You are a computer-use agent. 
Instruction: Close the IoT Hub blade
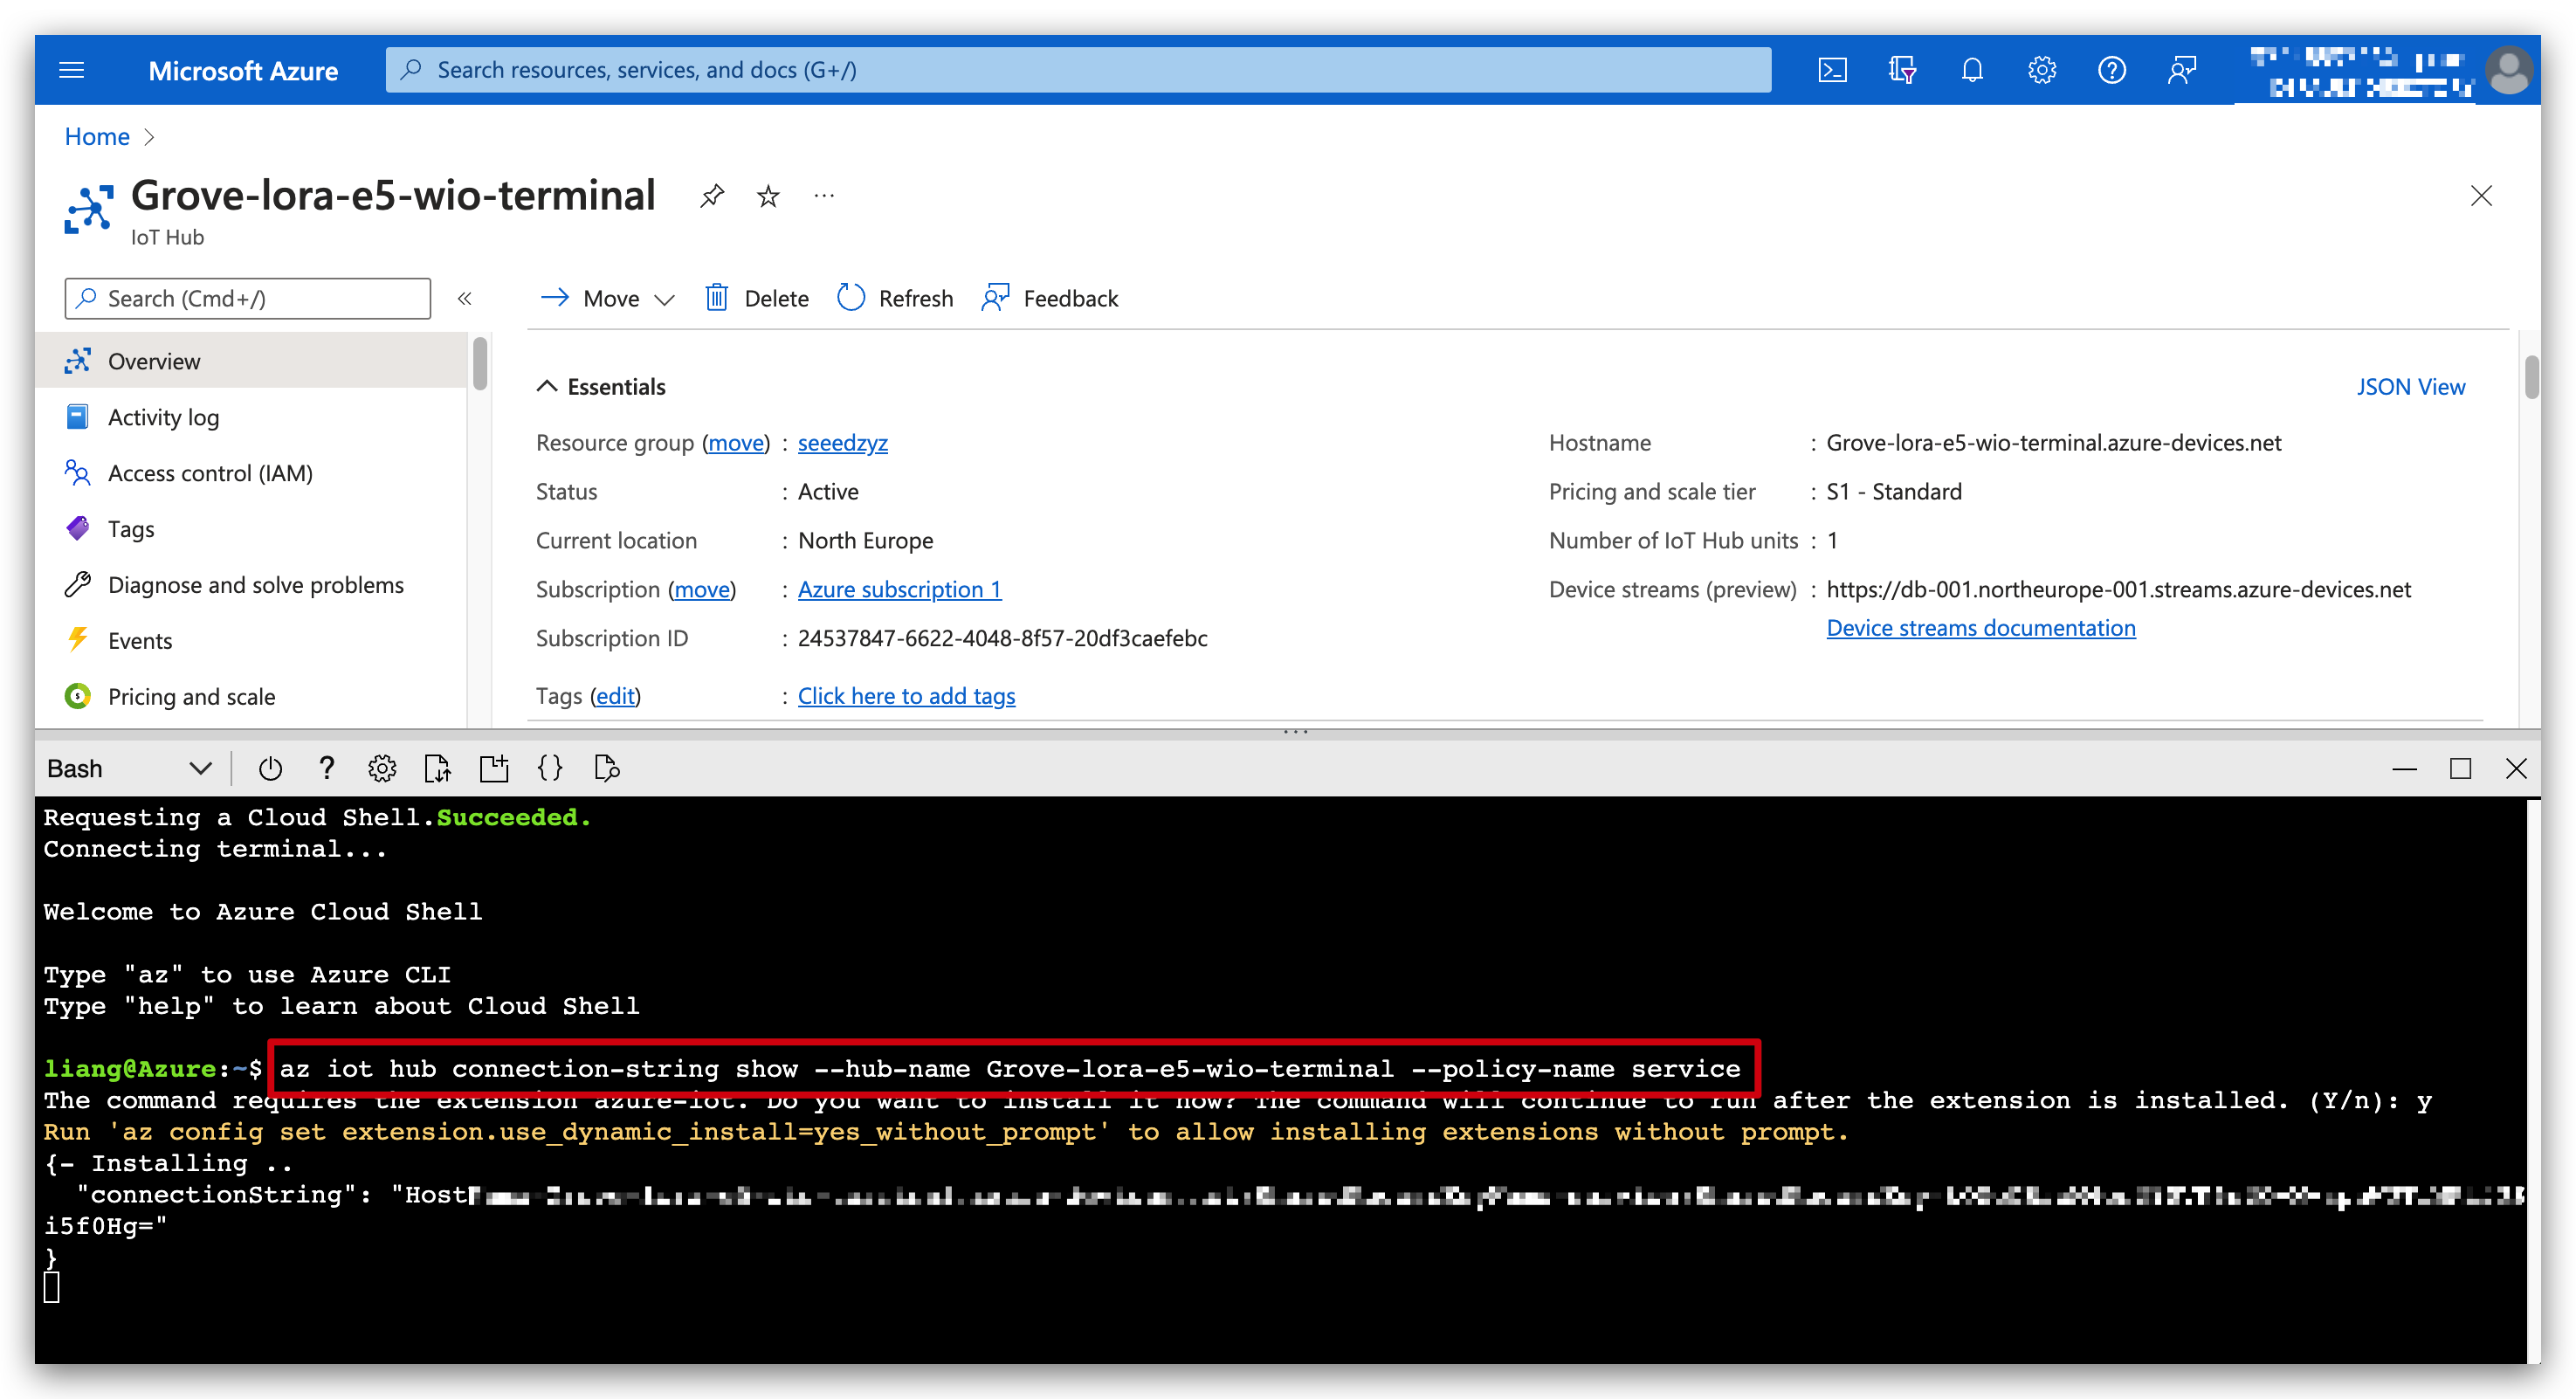2481,196
